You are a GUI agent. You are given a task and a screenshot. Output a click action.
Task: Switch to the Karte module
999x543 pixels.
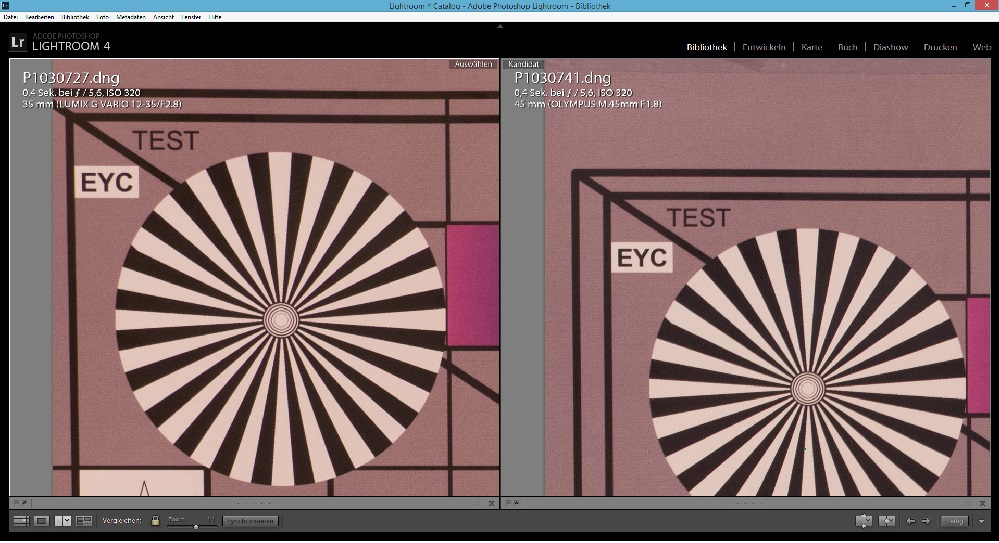pyautogui.click(x=812, y=47)
